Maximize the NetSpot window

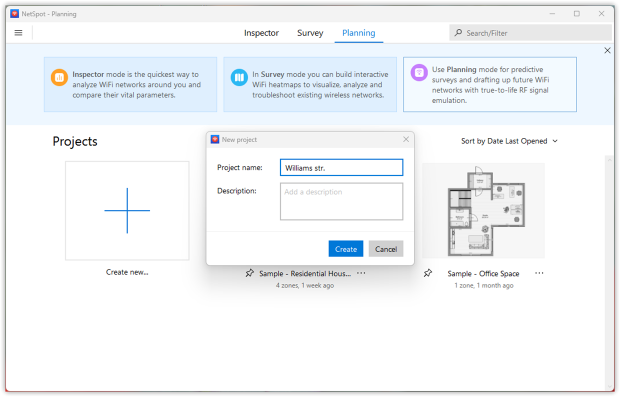click(577, 14)
